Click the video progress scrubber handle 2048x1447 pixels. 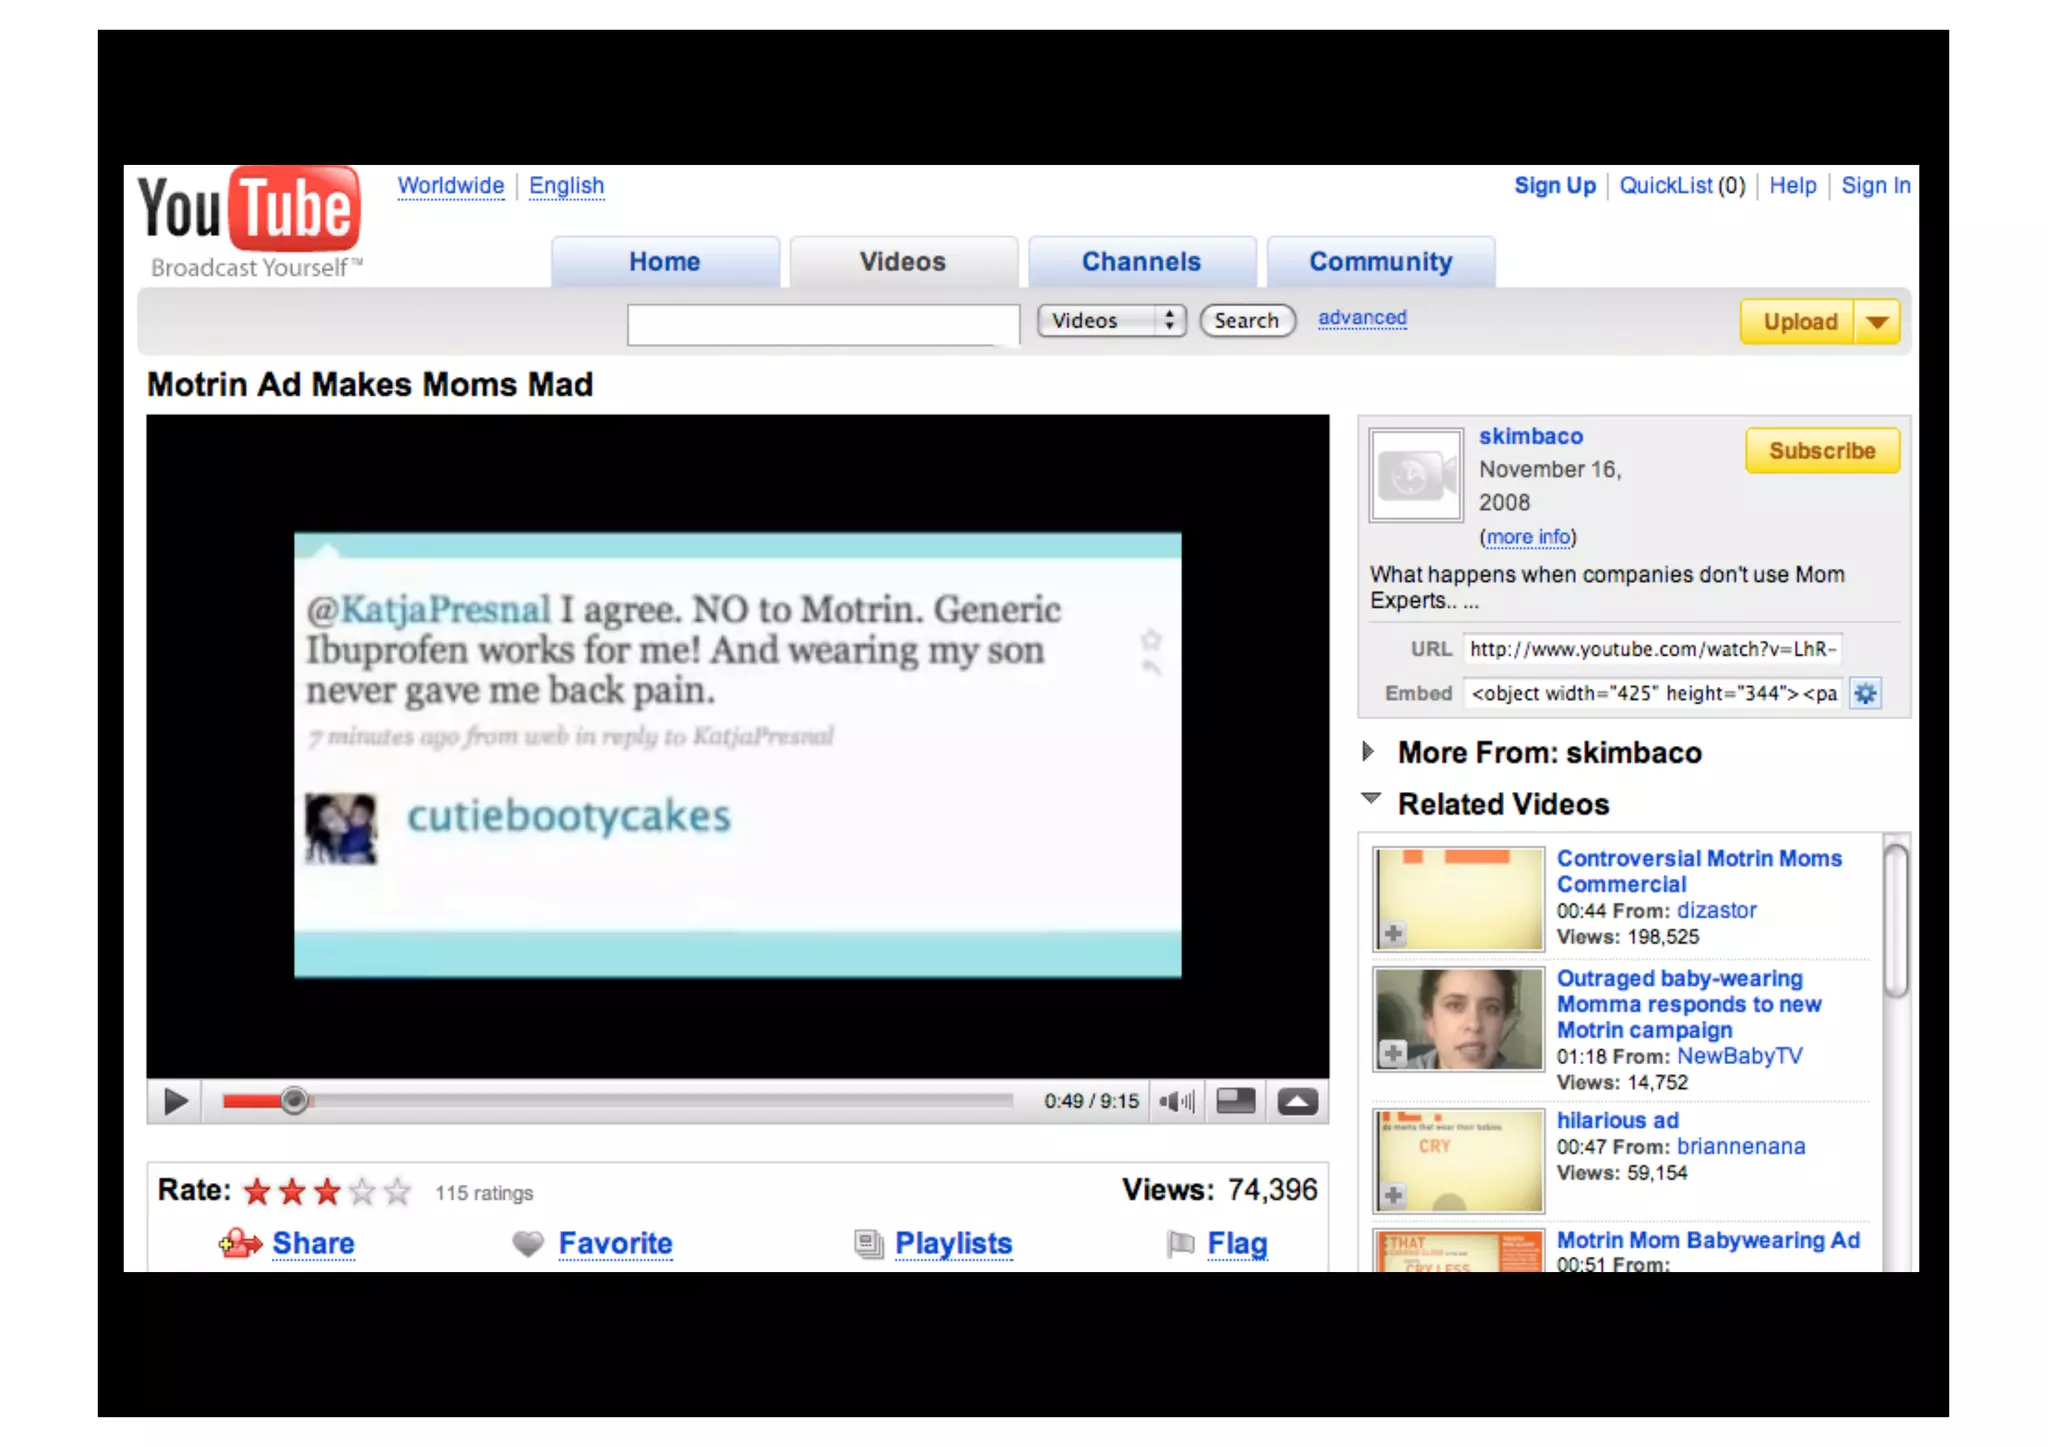click(294, 1101)
